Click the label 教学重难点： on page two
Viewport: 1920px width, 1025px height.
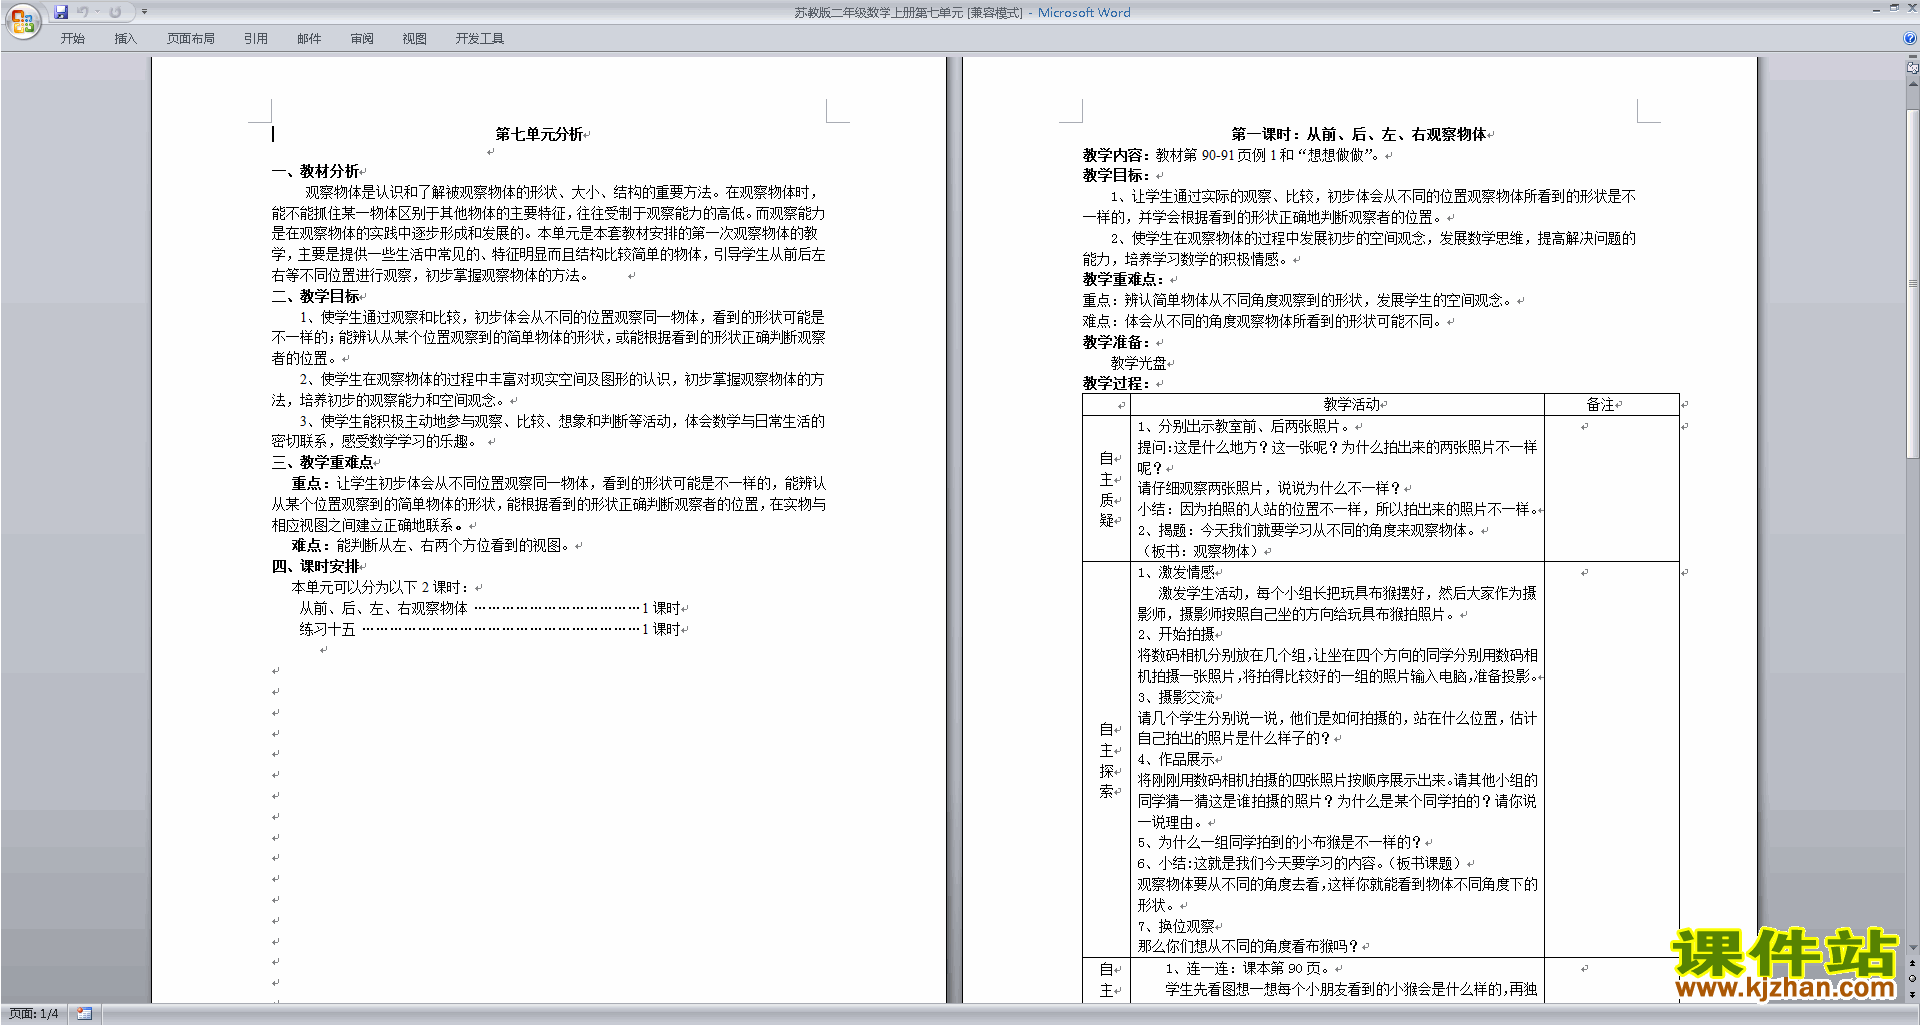[x=1123, y=280]
